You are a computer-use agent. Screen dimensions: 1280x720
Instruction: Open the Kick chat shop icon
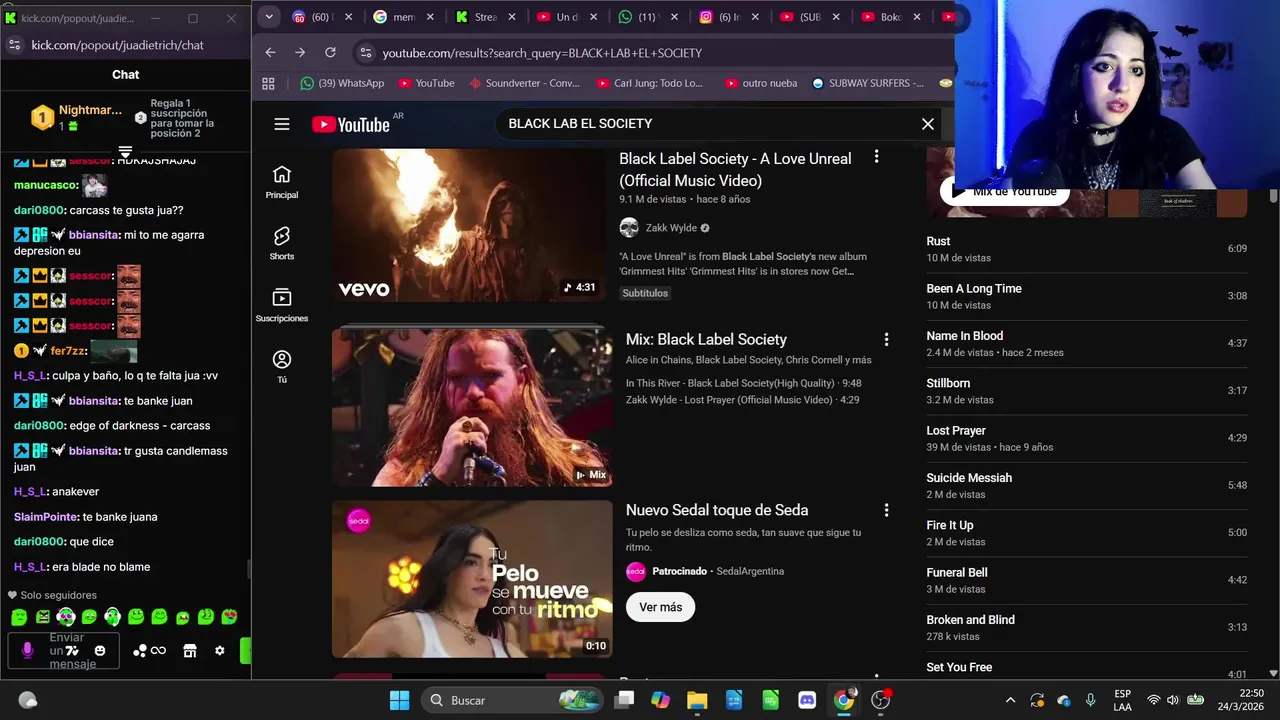(x=190, y=651)
